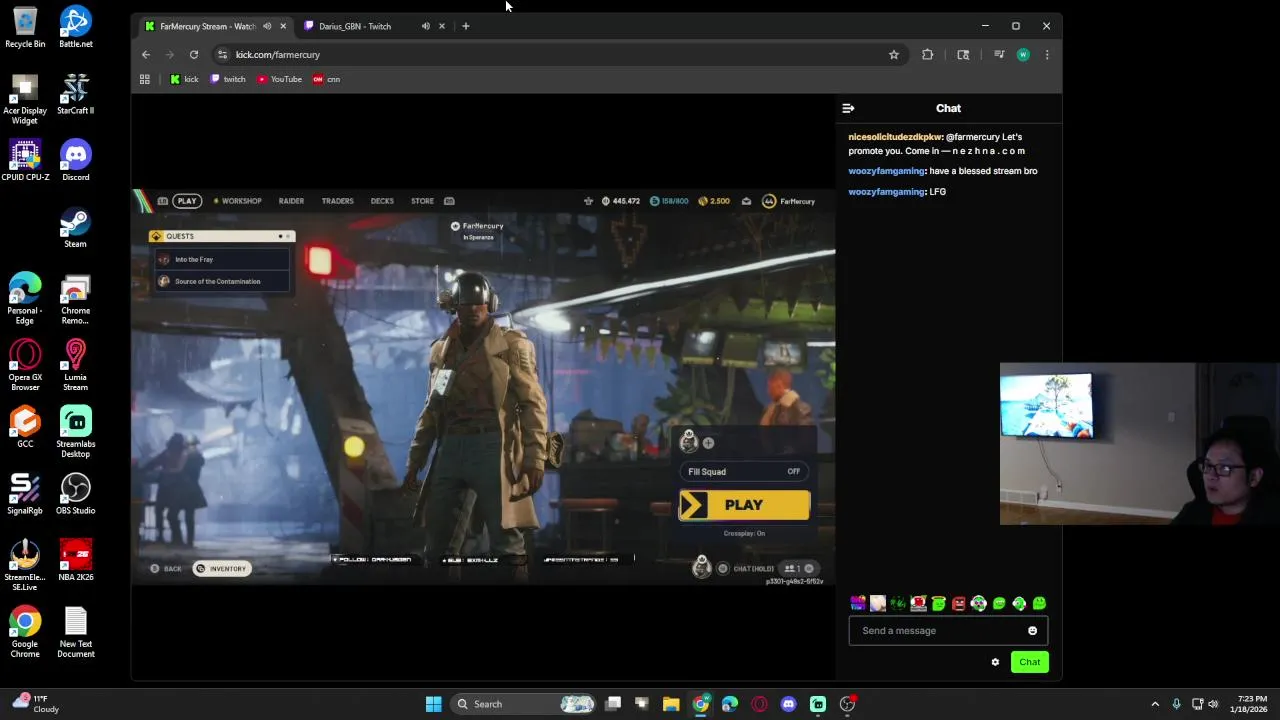Image resolution: width=1280 pixels, height=720 pixels.
Task: Open RAIDER tab in game menu
Action: [291, 201]
